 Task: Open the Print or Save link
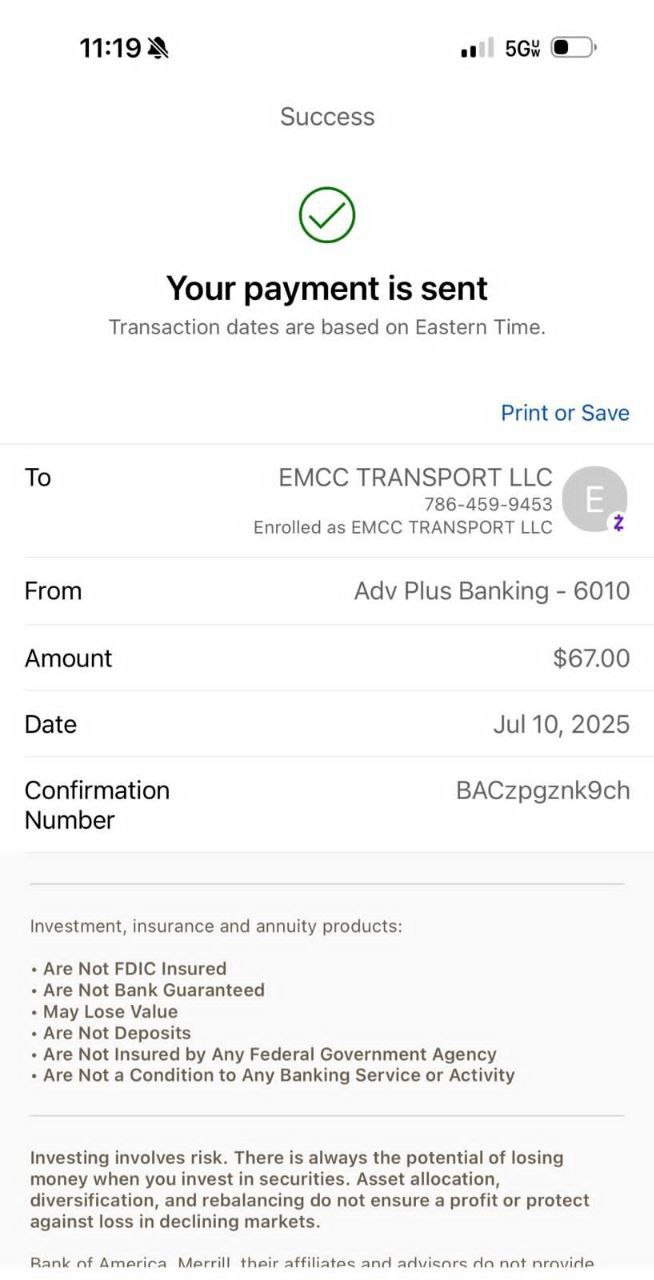tap(565, 413)
